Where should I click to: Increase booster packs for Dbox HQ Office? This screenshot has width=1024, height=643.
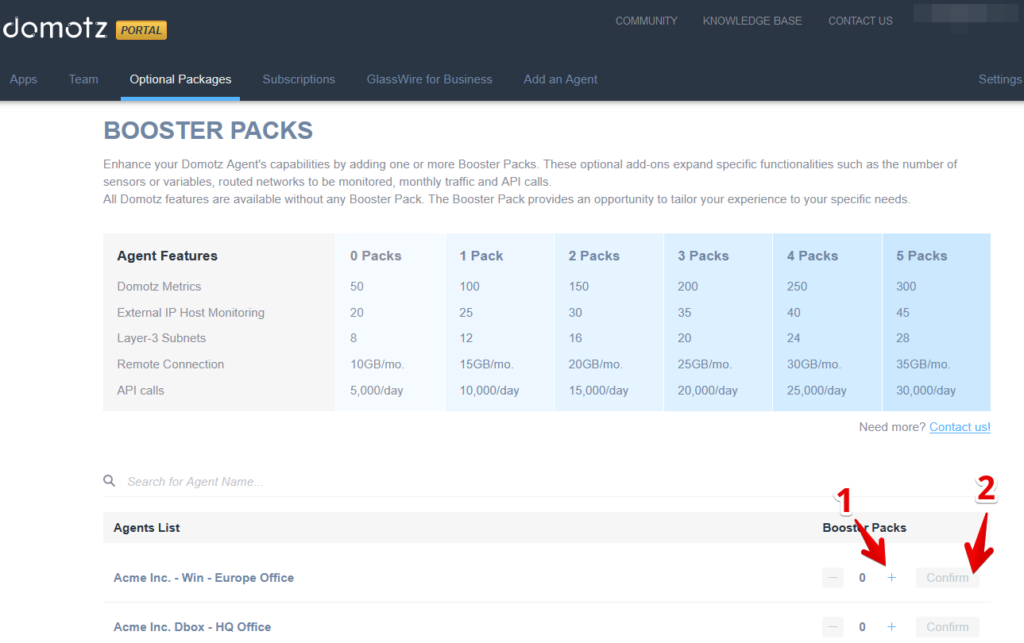891,627
